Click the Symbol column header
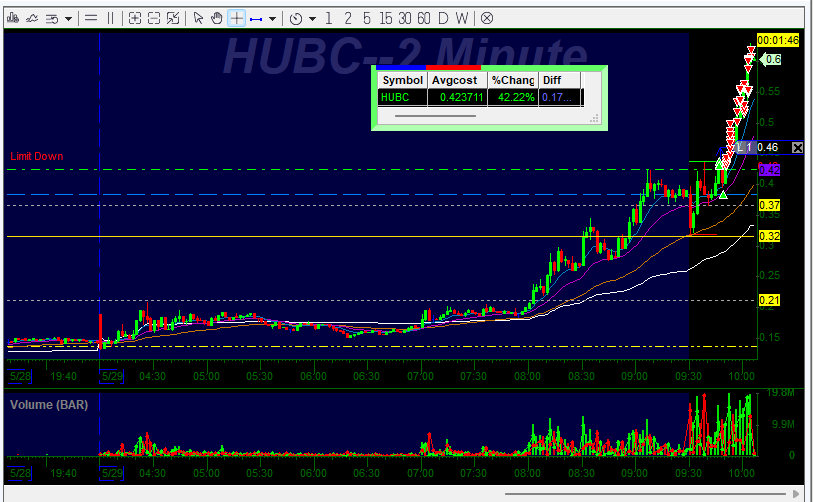Viewport: 814px width, 502px height. pyautogui.click(x=402, y=80)
